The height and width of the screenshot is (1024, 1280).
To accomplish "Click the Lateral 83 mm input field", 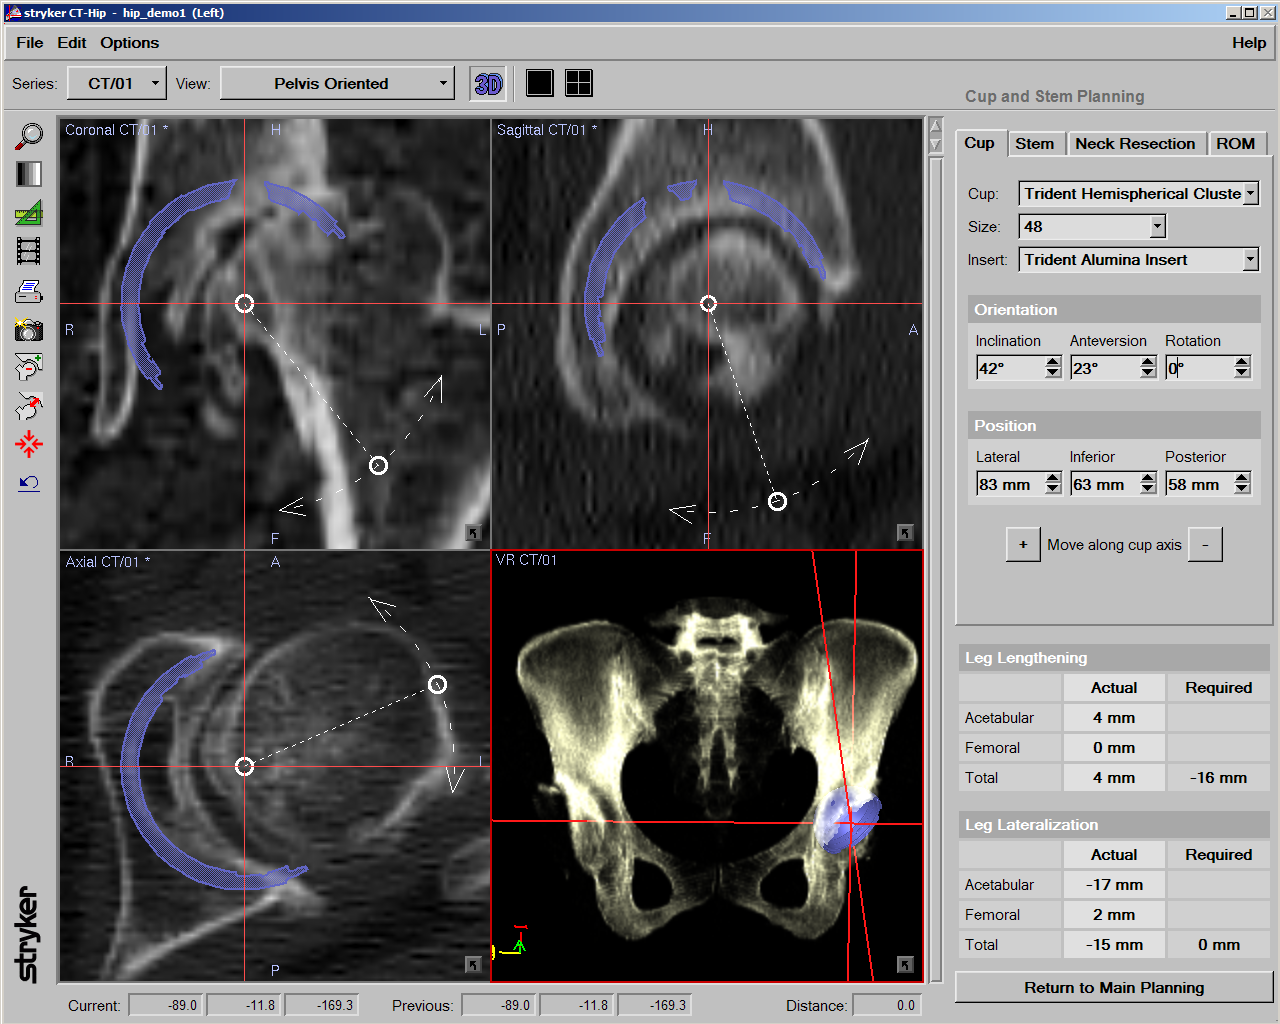I will tap(1011, 484).
